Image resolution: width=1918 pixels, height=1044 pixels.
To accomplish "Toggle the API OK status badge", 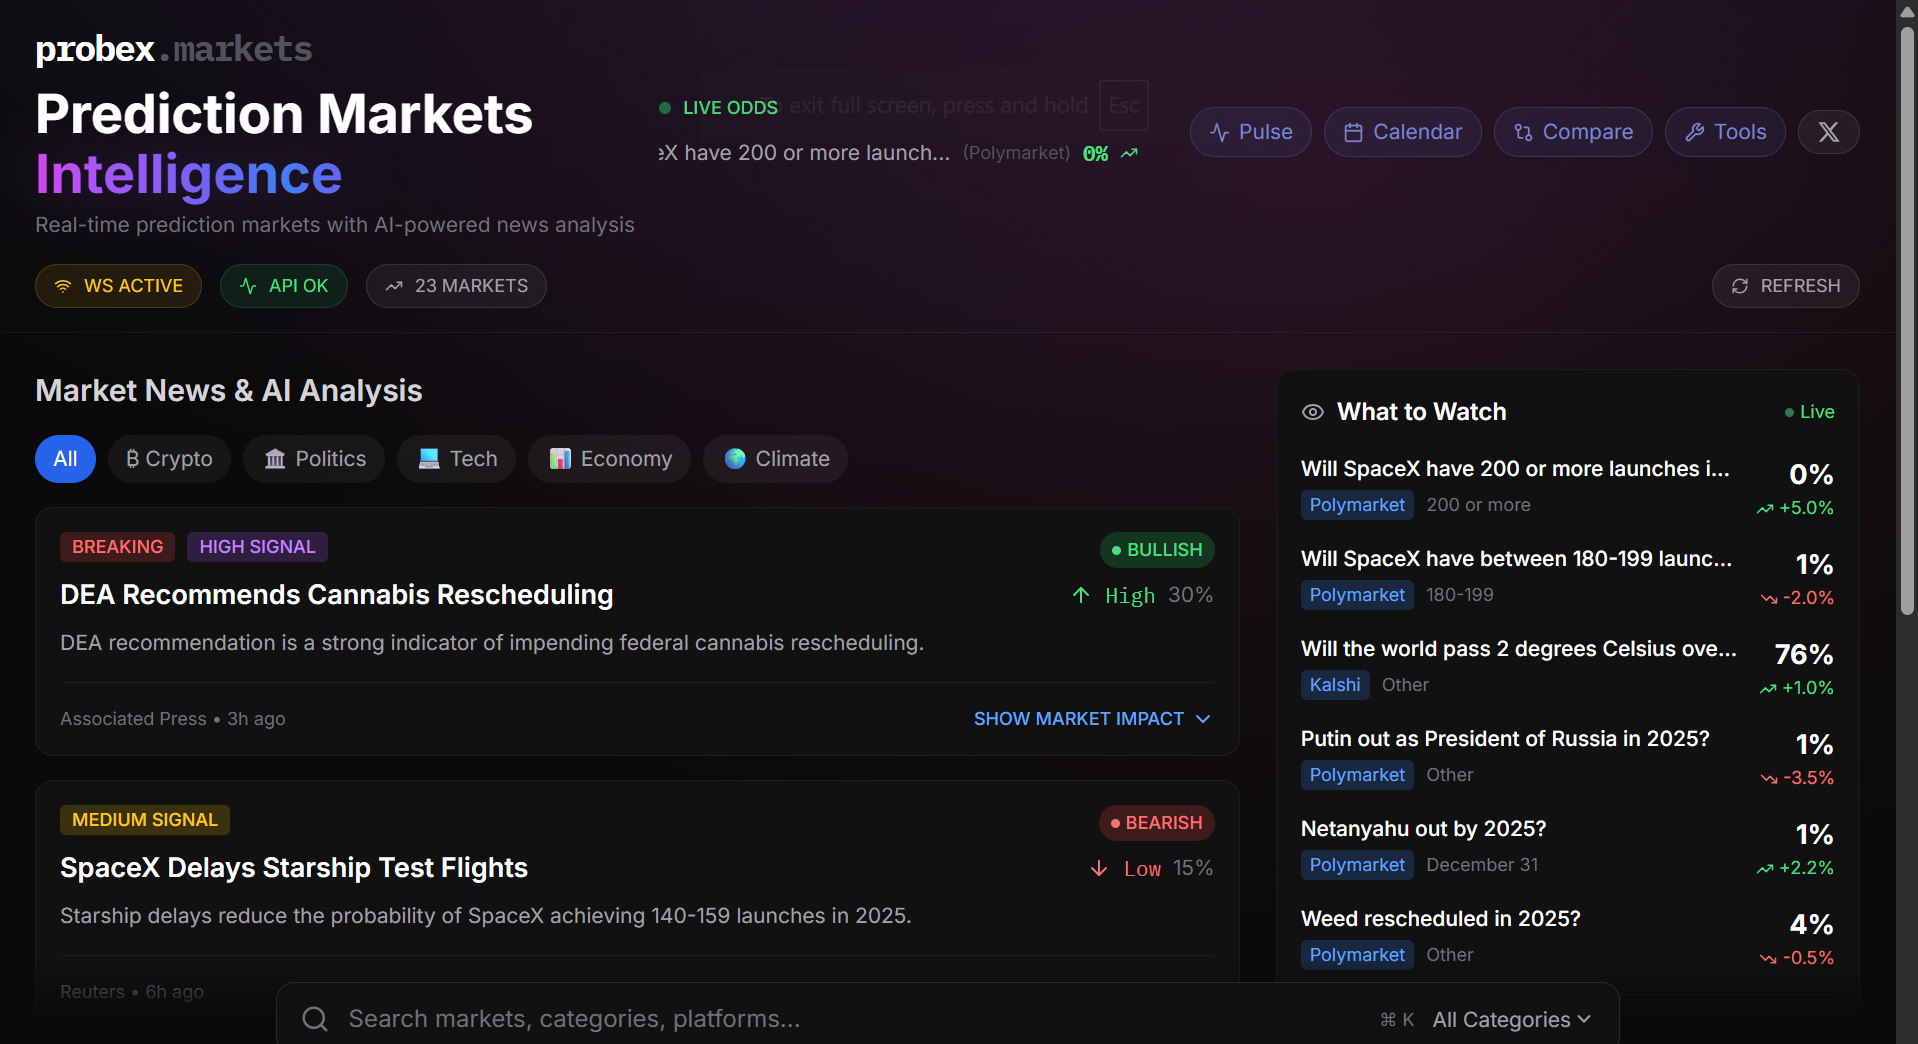I will [x=283, y=286].
